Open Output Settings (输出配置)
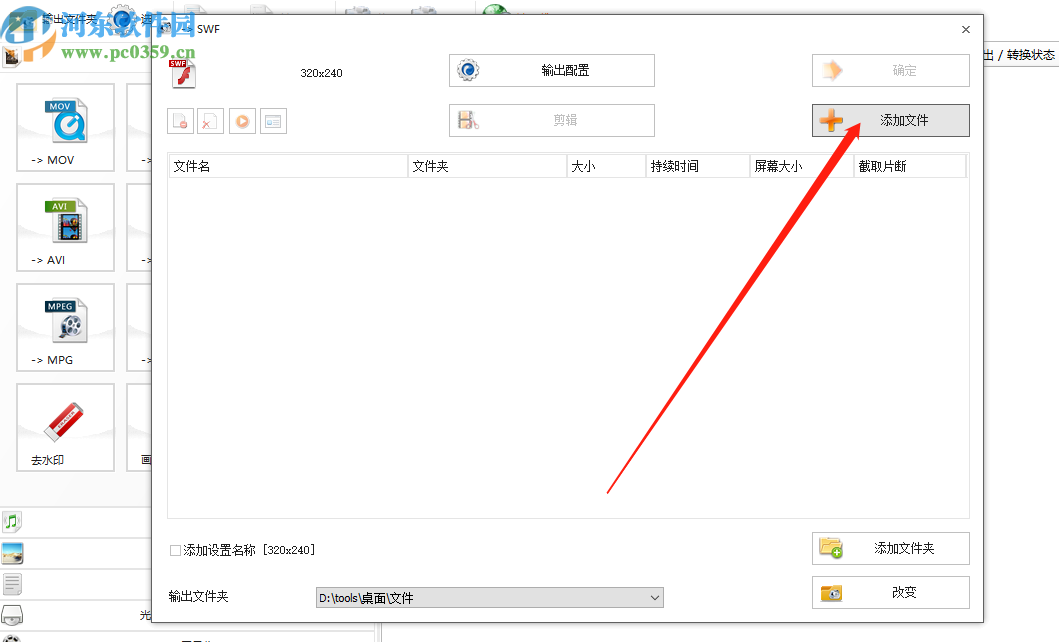This screenshot has height=642, width=1059. [551, 70]
